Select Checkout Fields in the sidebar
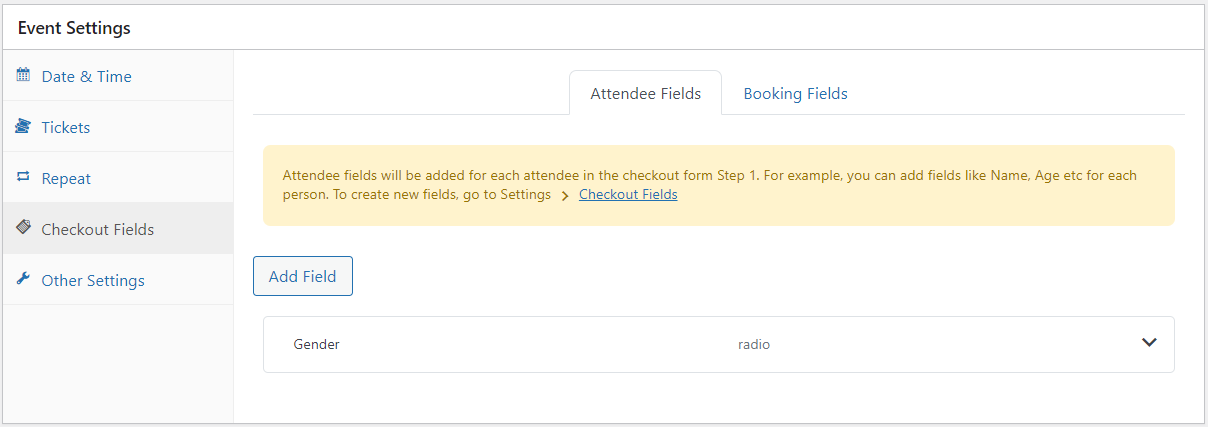This screenshot has height=427, width=1208. [x=97, y=229]
